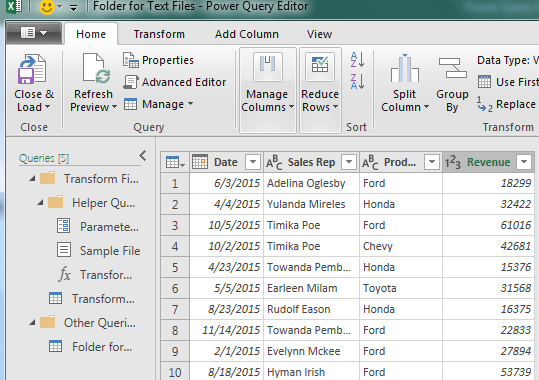Select the Folder for query table icon
Image resolution: width=539 pixels, height=380 pixels.
55,346
